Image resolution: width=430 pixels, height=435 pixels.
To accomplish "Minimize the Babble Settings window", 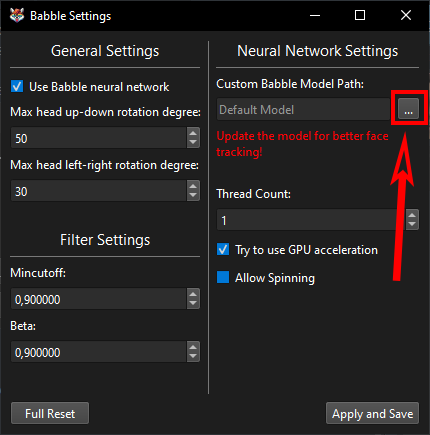I will tap(315, 15).
